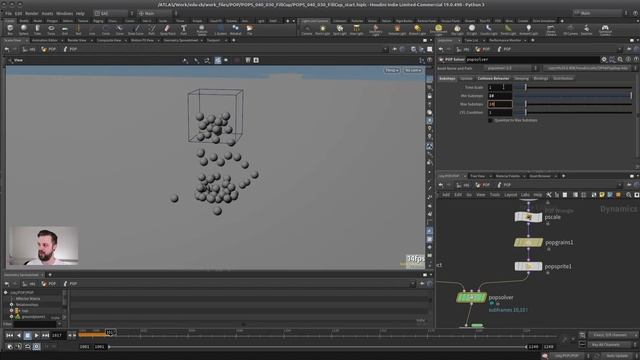
Task: Add a Point Light from the shelf
Action: tap(322, 29)
